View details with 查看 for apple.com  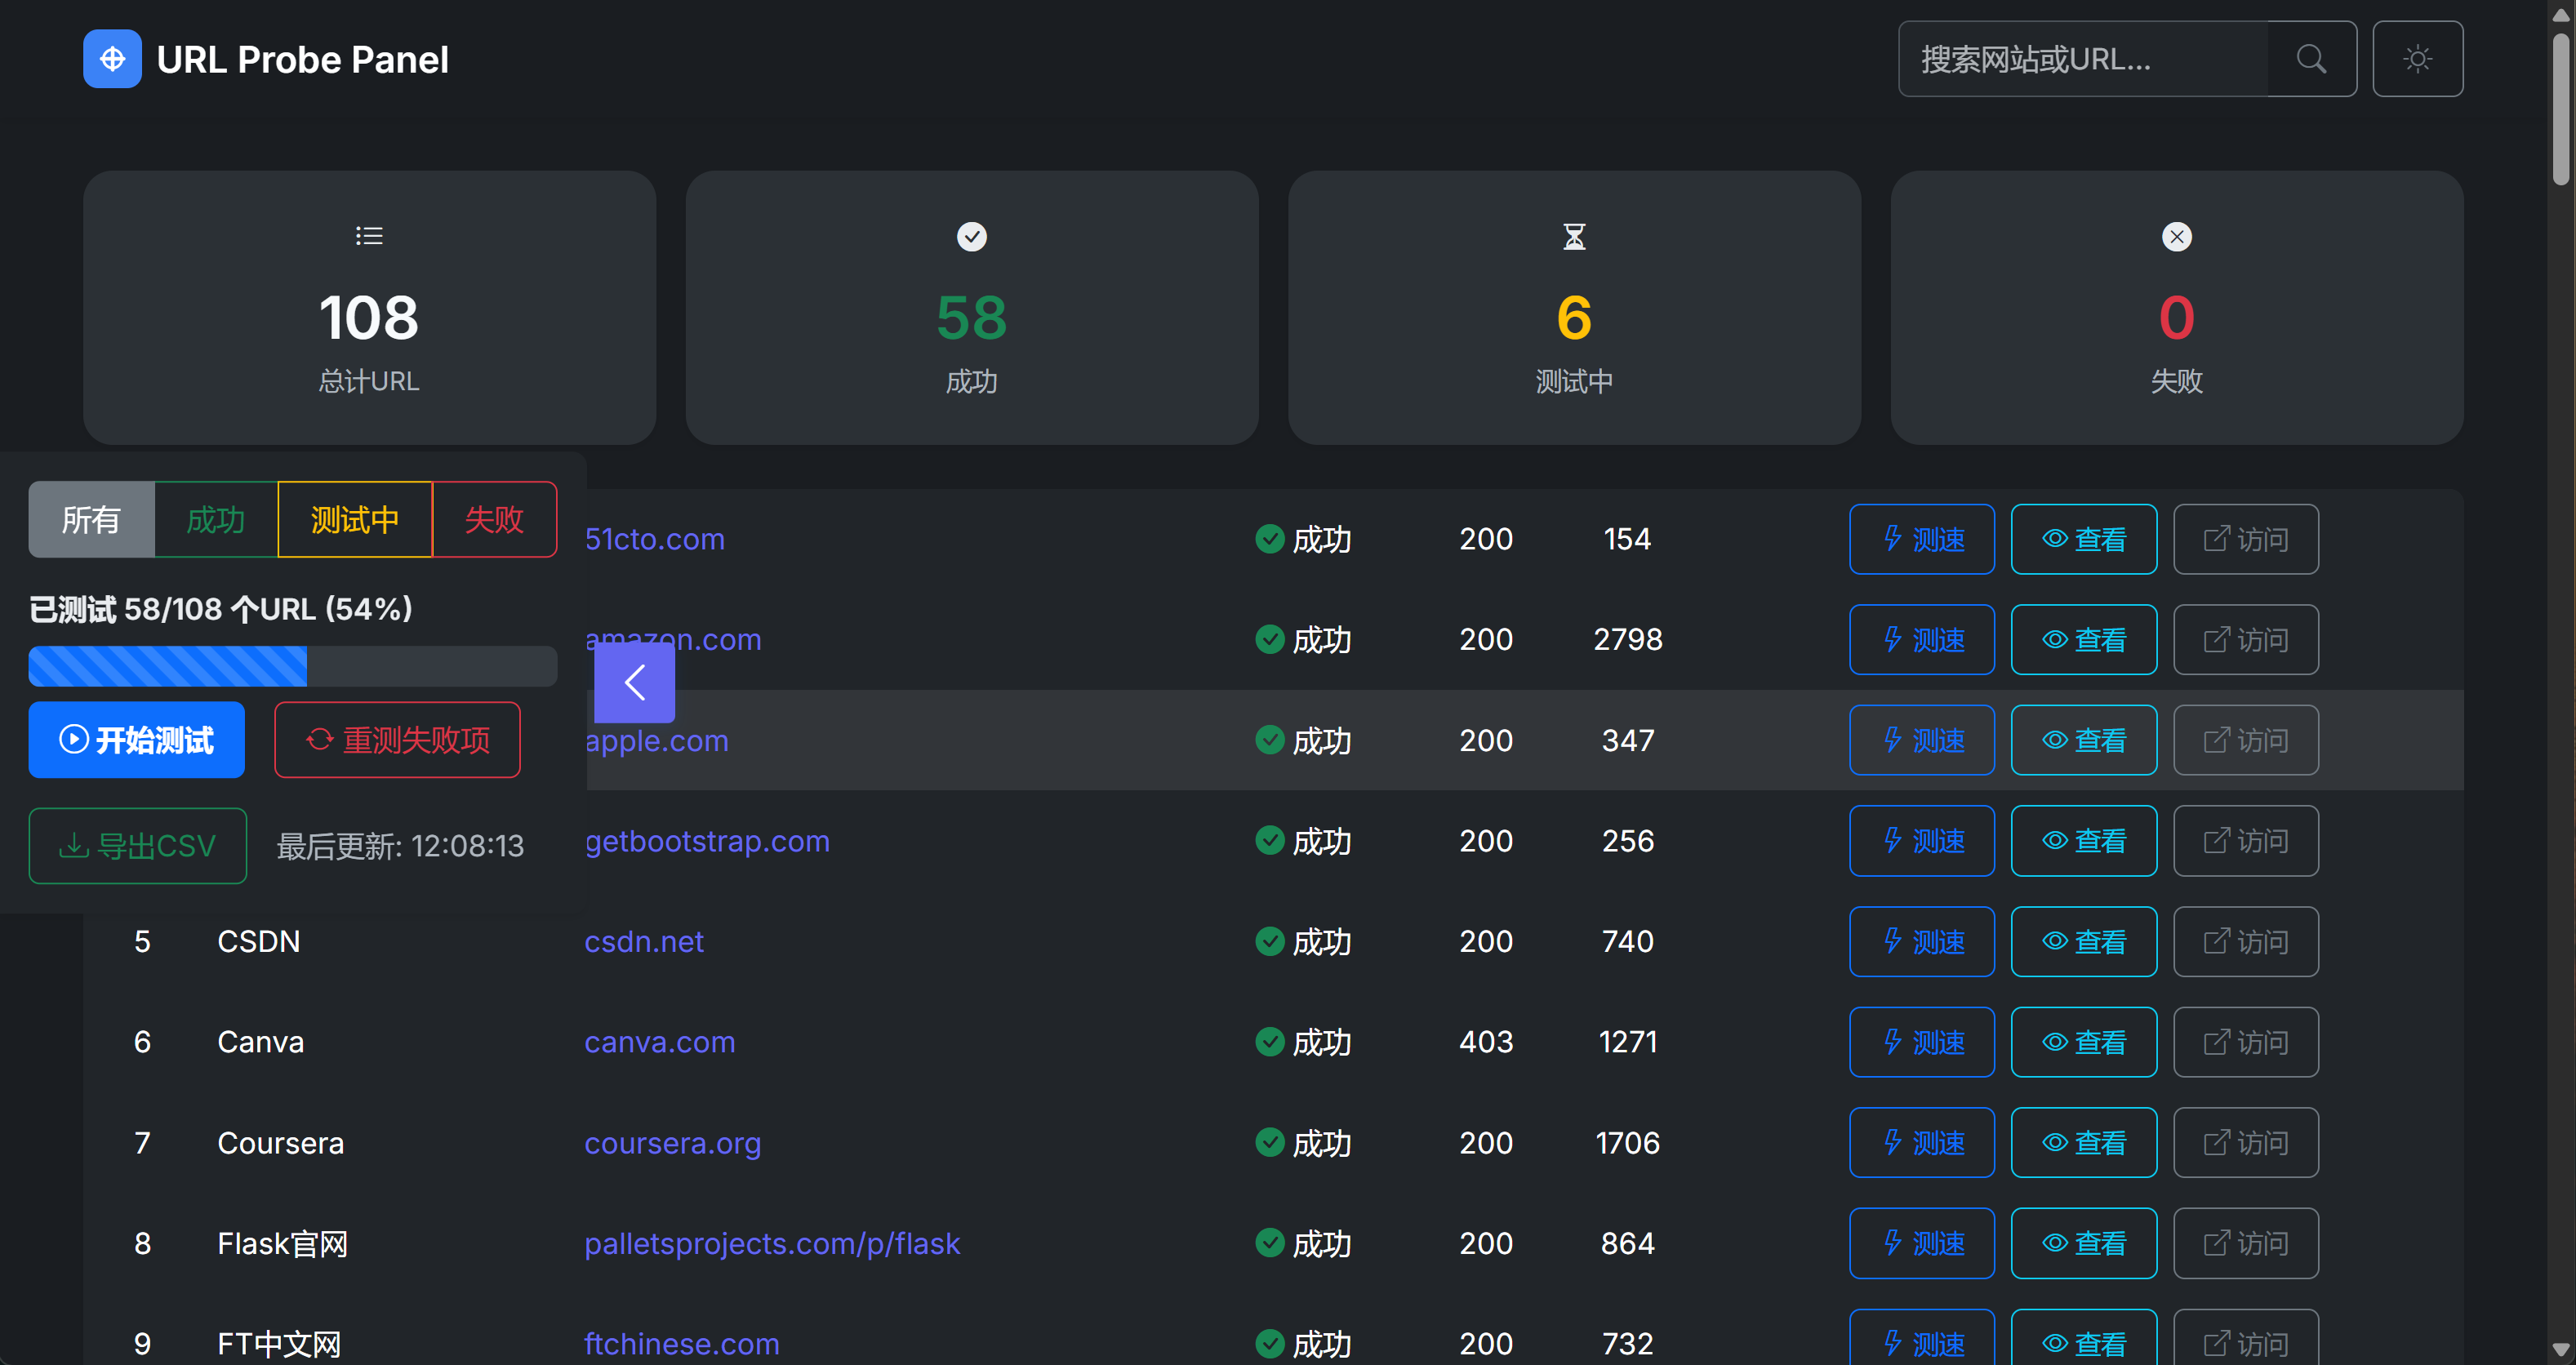click(x=2083, y=740)
